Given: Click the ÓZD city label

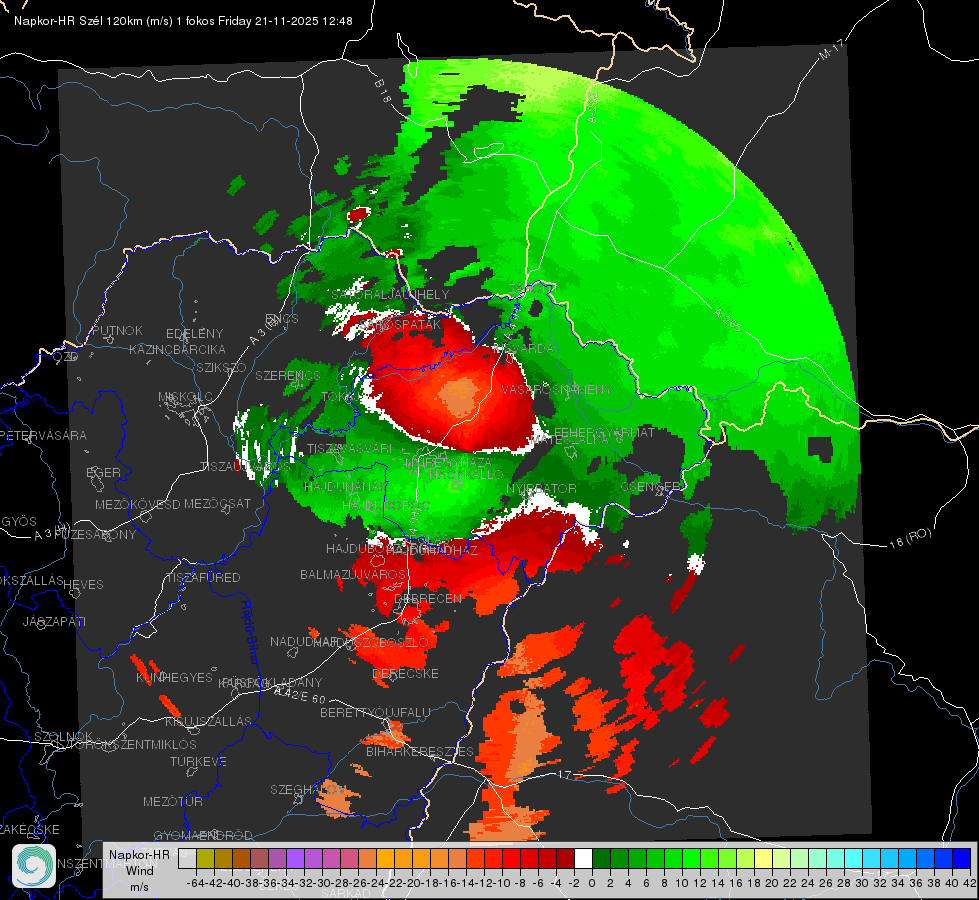Looking at the screenshot, I should 66,357.
